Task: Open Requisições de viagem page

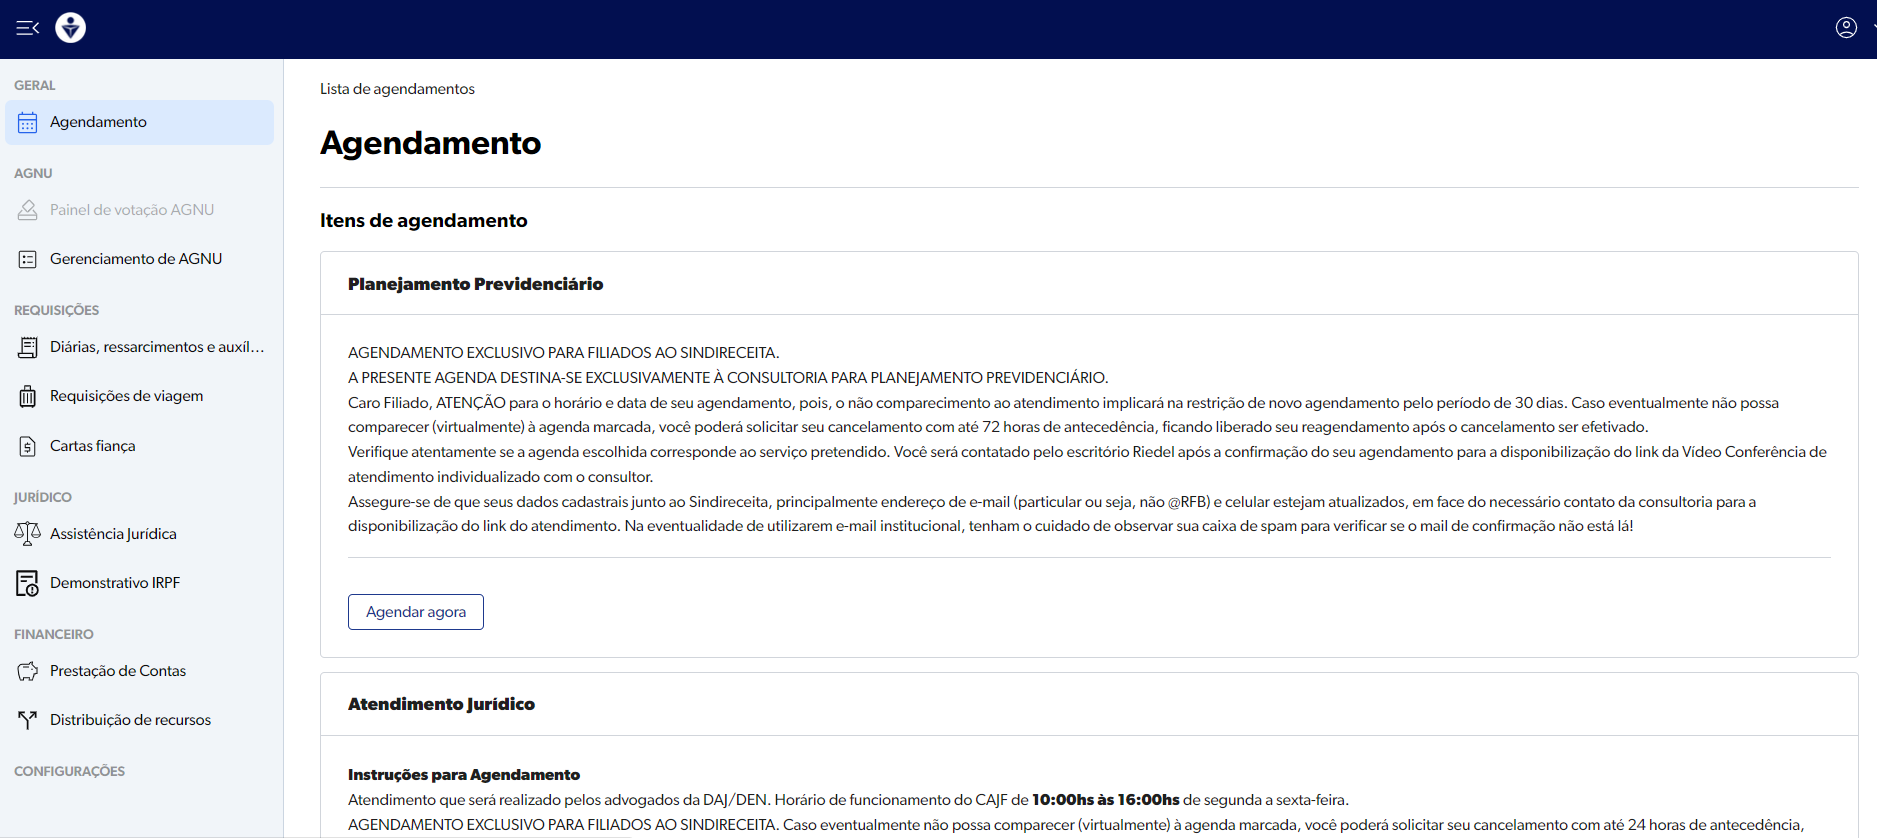Action: [x=126, y=396]
